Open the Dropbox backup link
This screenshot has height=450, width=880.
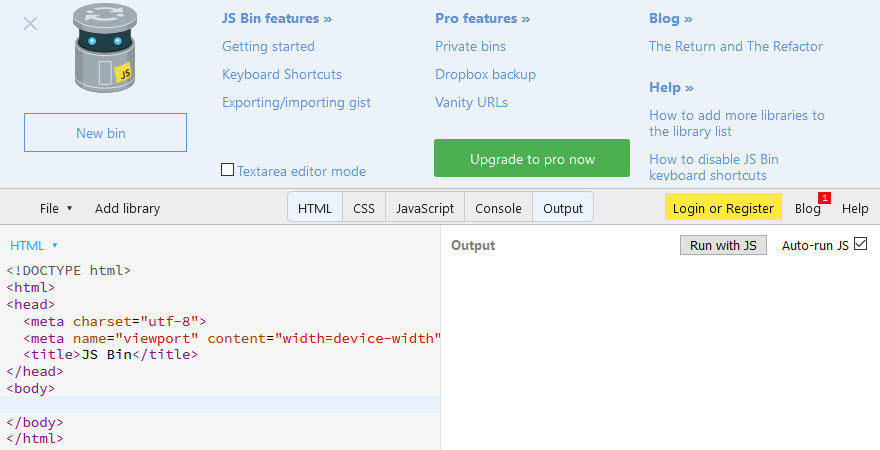pyautogui.click(x=485, y=74)
